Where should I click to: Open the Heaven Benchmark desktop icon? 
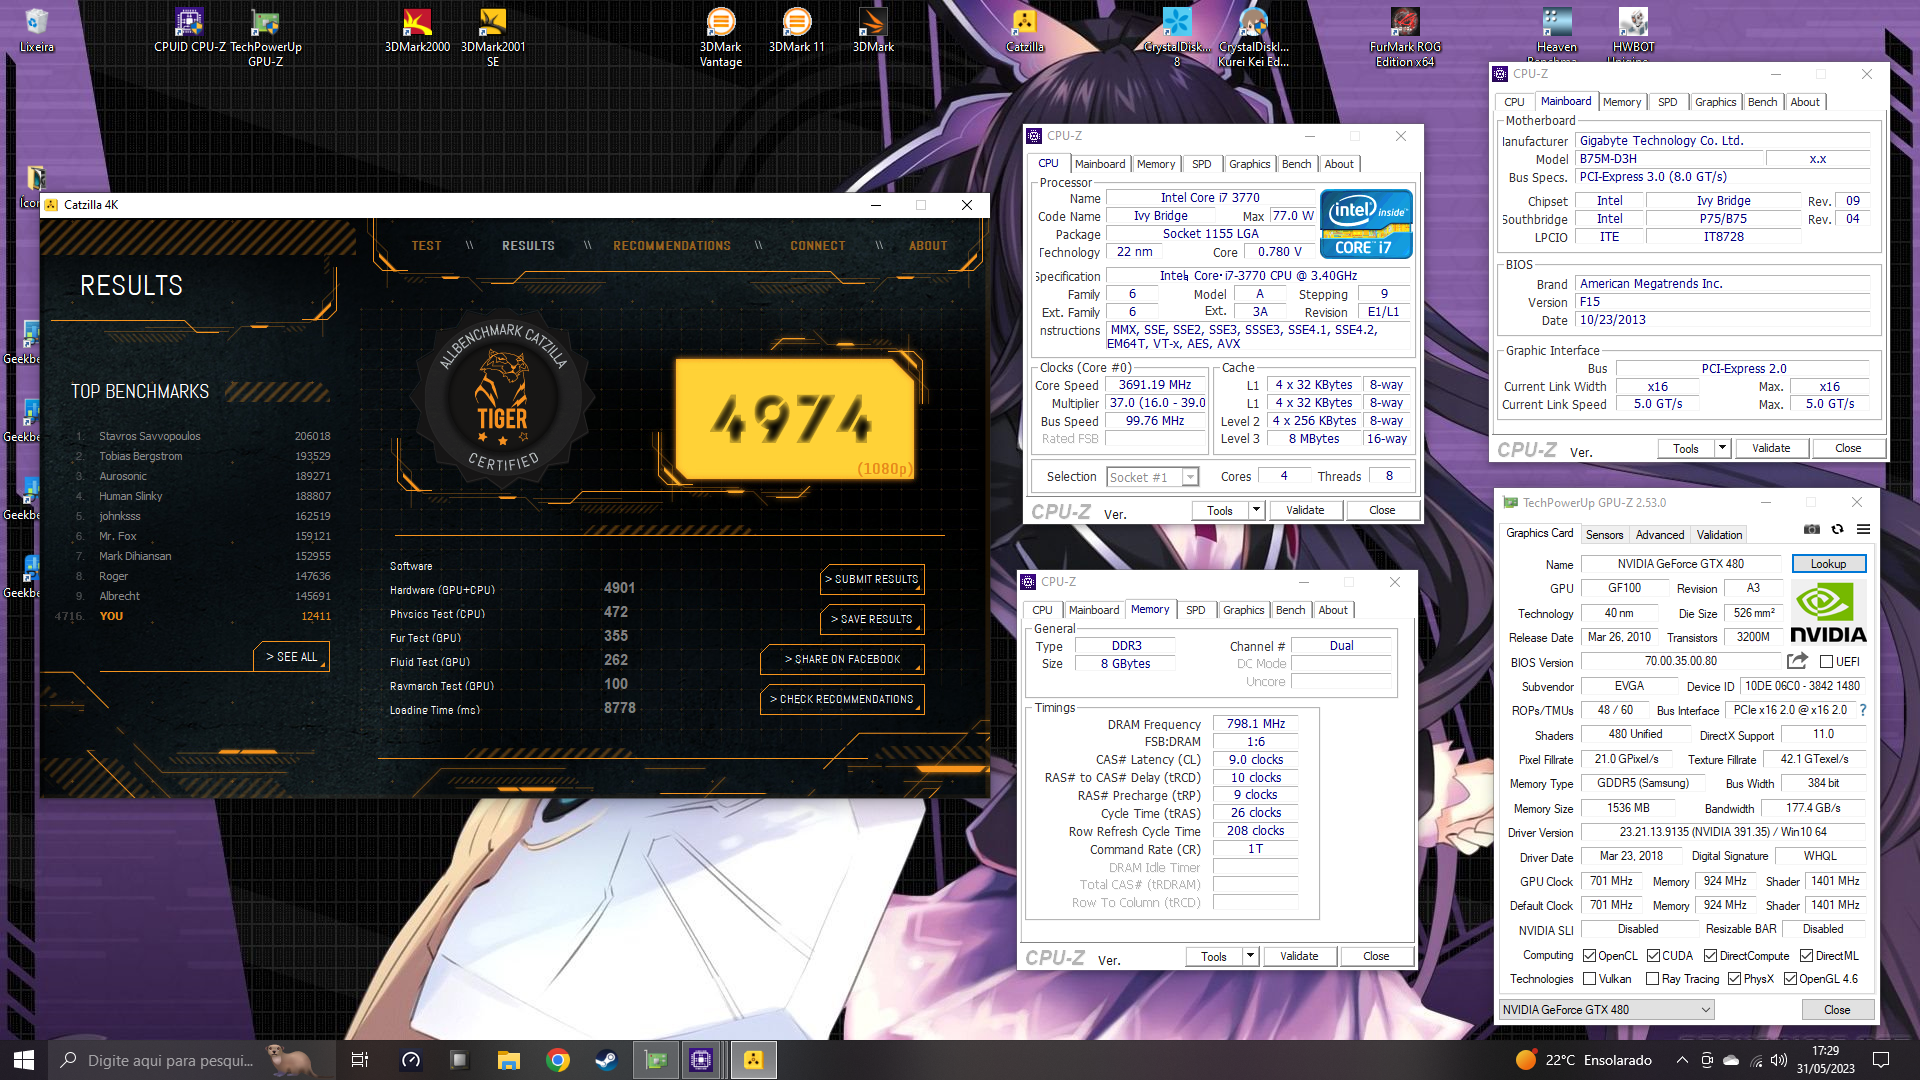click(1557, 33)
